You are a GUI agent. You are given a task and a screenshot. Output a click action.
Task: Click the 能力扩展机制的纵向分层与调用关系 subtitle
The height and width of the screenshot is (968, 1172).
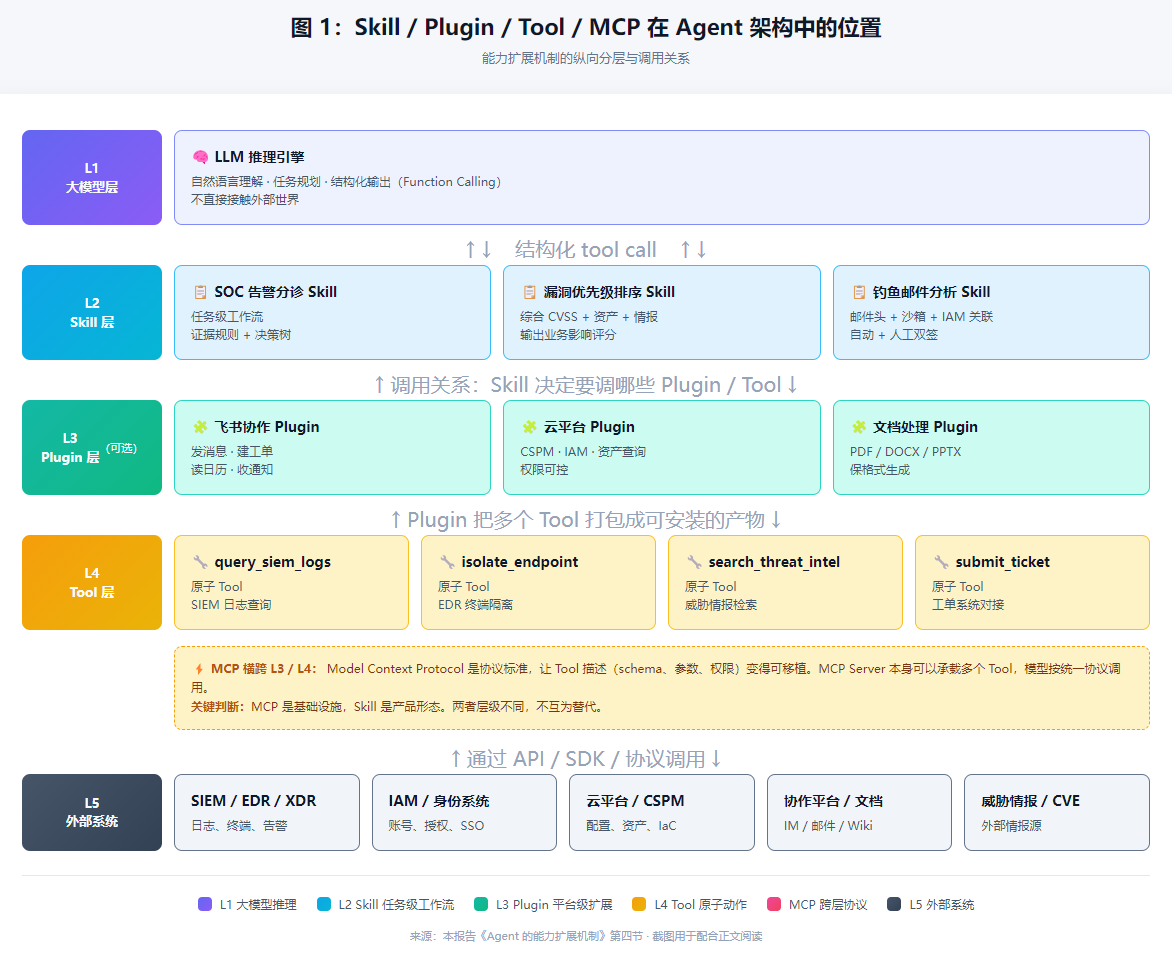586,58
